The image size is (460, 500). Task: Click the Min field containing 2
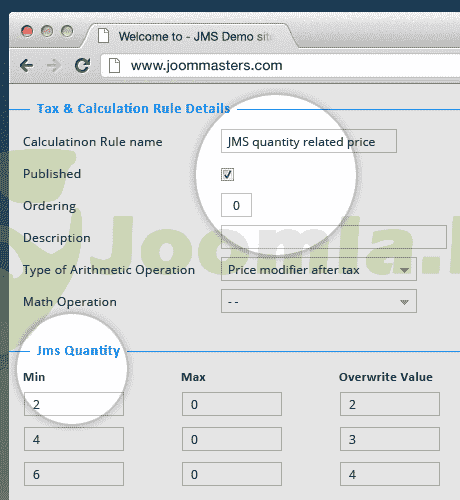coord(74,404)
